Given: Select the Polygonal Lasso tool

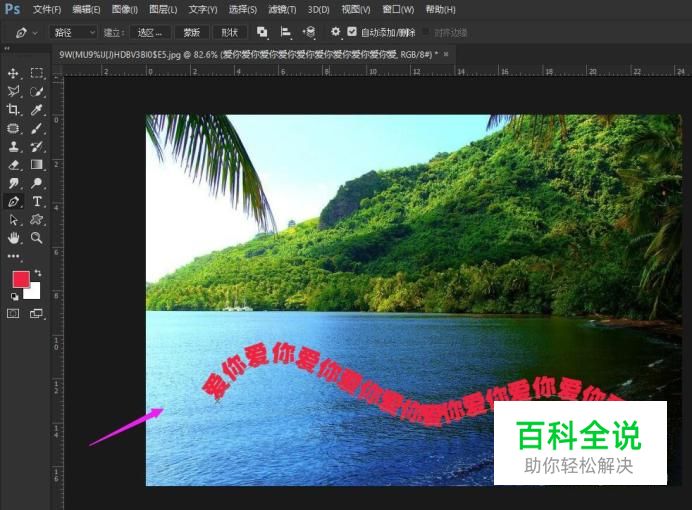Looking at the screenshot, I should coord(13,91).
